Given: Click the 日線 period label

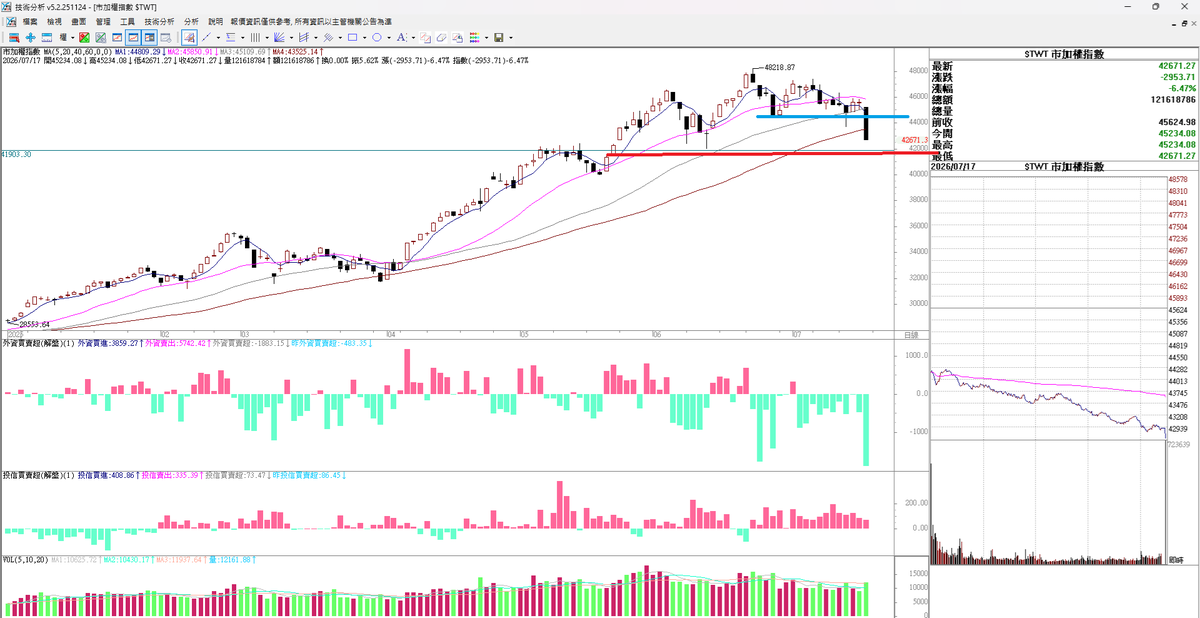Looking at the screenshot, I should [x=911, y=334].
